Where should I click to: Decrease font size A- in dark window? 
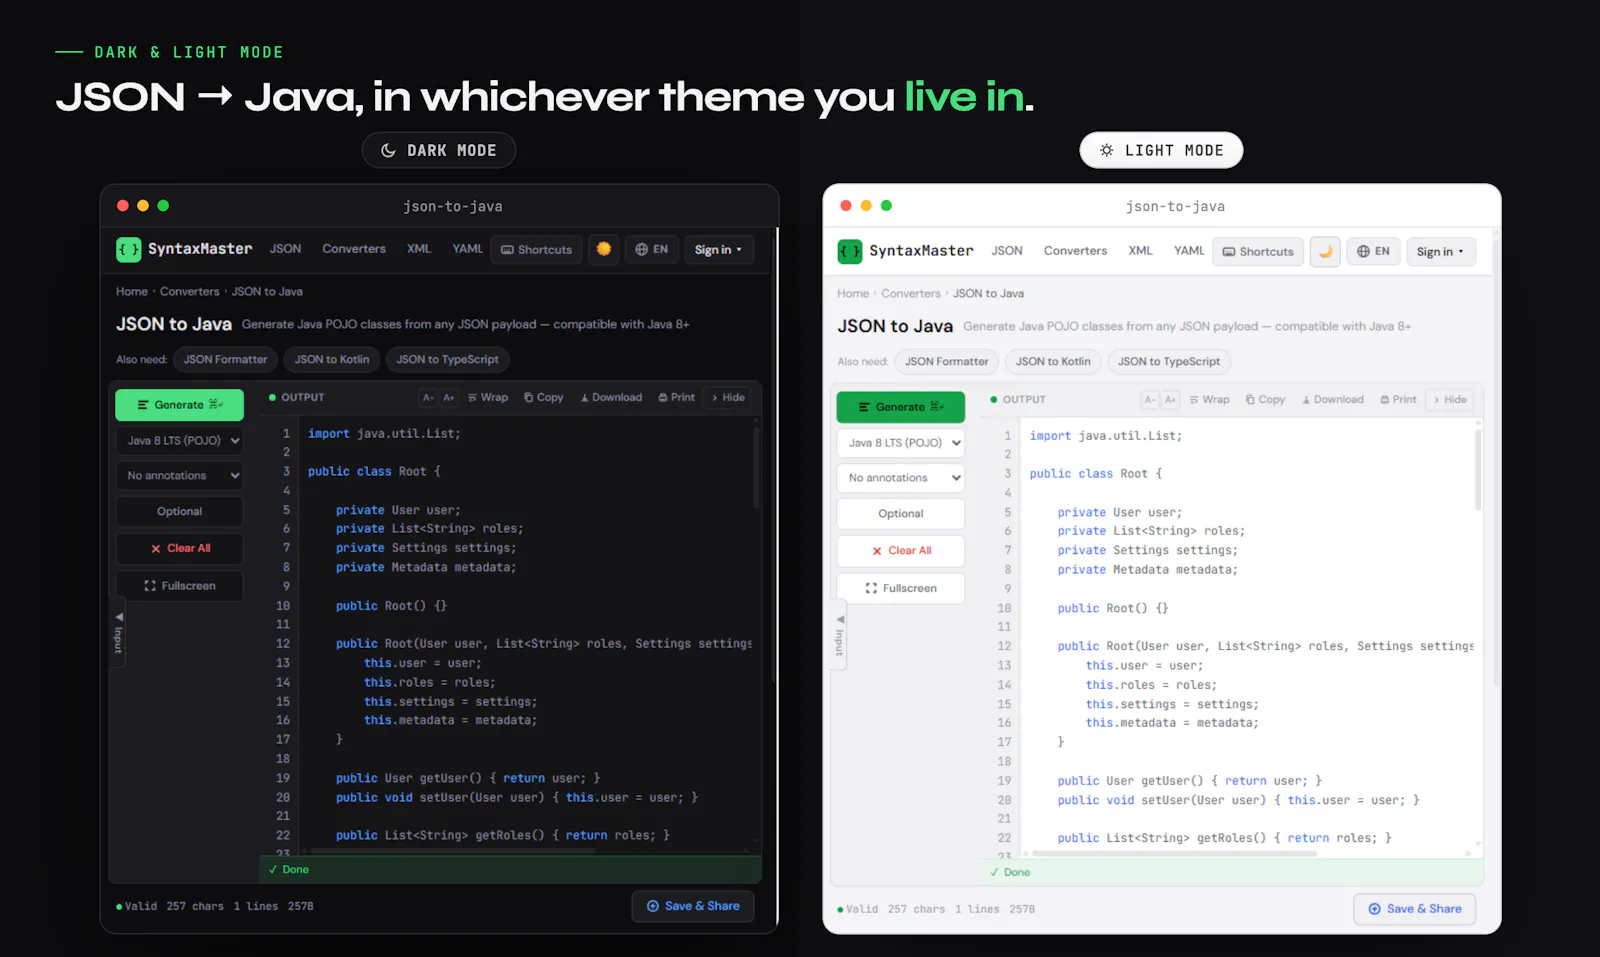(428, 397)
